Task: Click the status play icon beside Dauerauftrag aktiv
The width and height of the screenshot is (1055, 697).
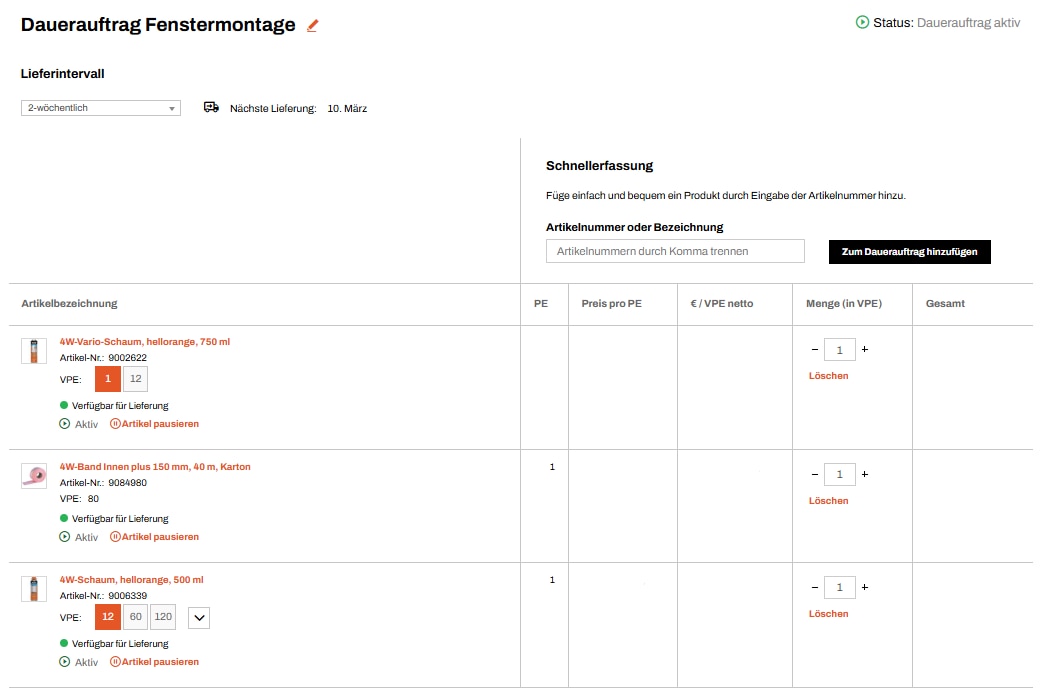Action: (862, 22)
